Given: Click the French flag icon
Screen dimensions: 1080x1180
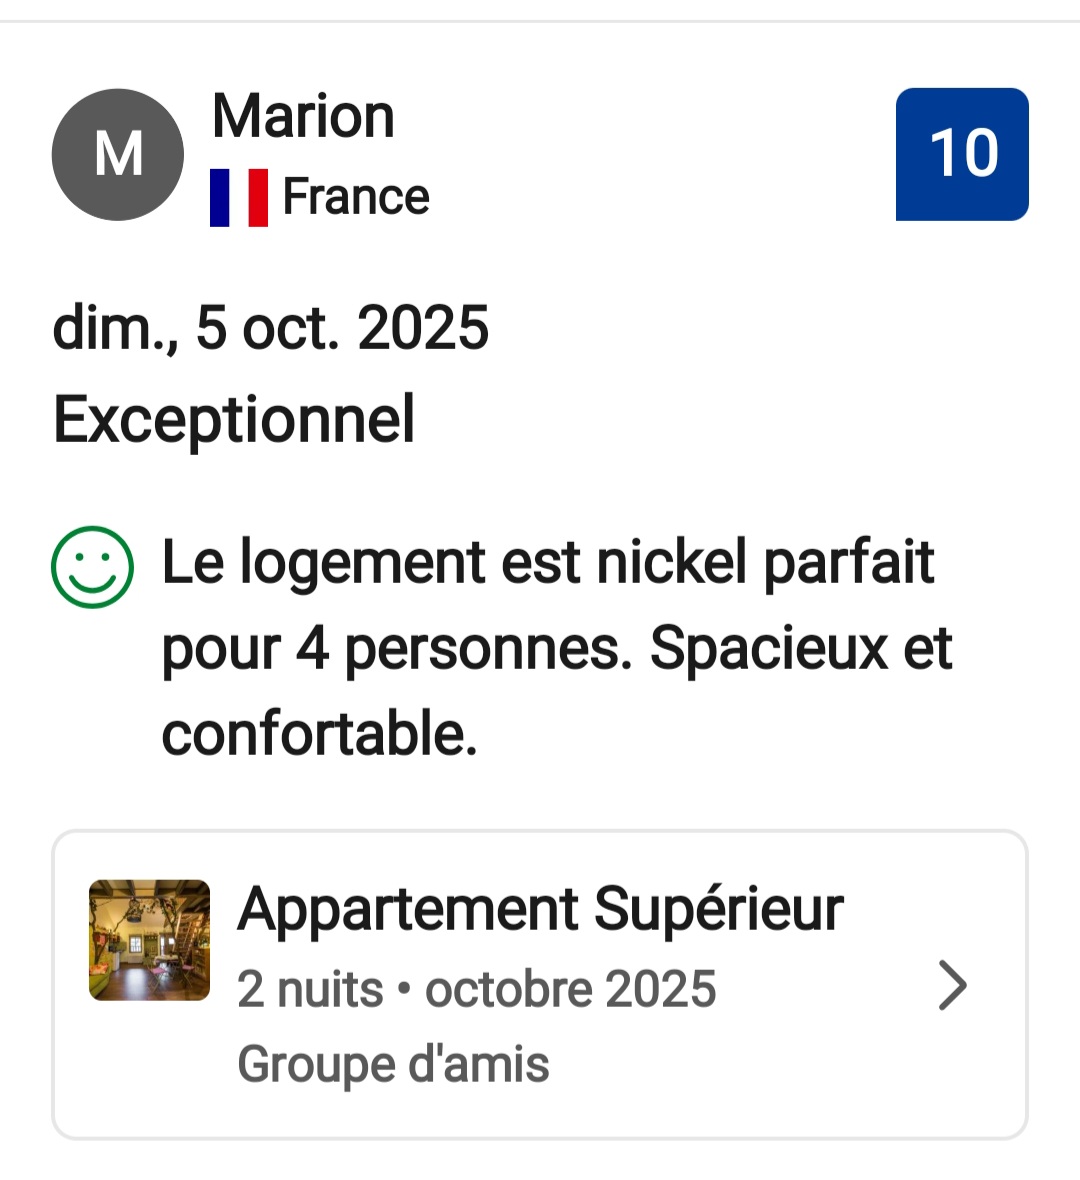Looking at the screenshot, I should click(239, 197).
